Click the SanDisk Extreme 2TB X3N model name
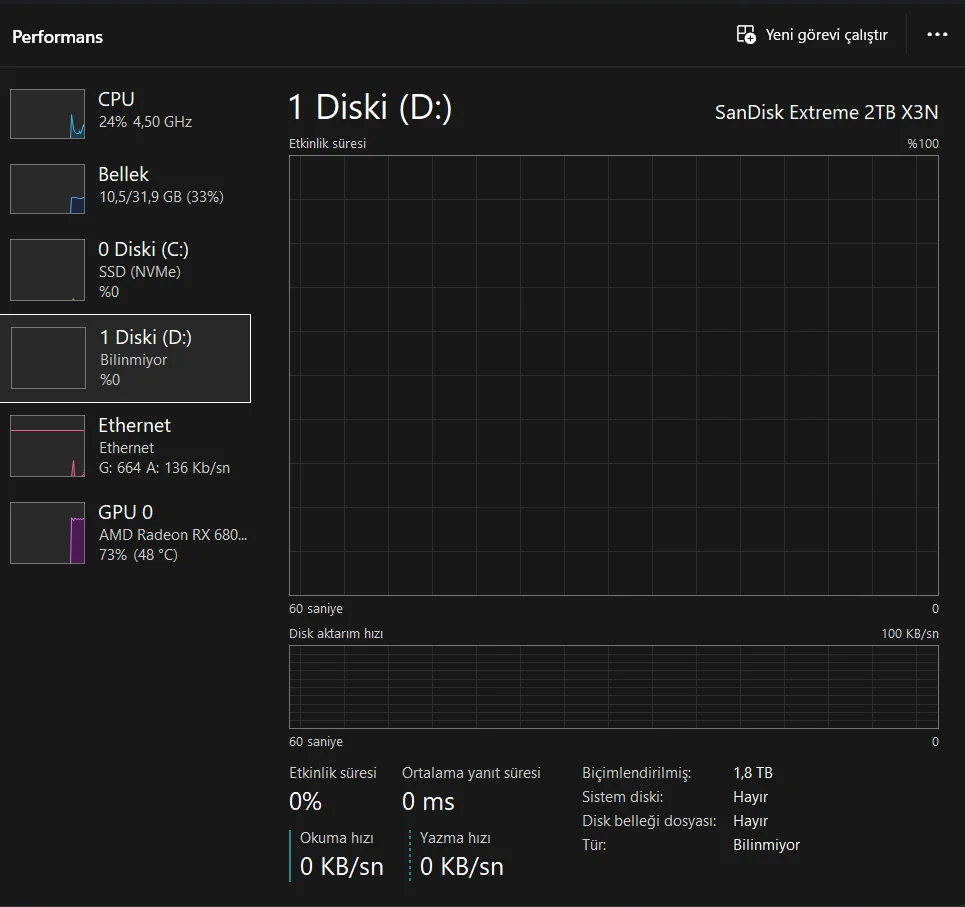This screenshot has width=965, height=907. point(826,112)
